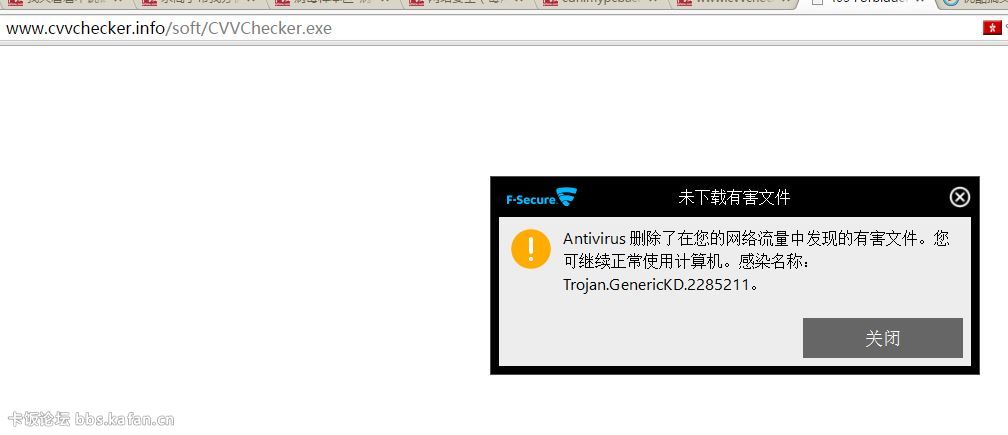Click the red extension icon beside the address bar
Screen dimensions: 1008x435
991,28
